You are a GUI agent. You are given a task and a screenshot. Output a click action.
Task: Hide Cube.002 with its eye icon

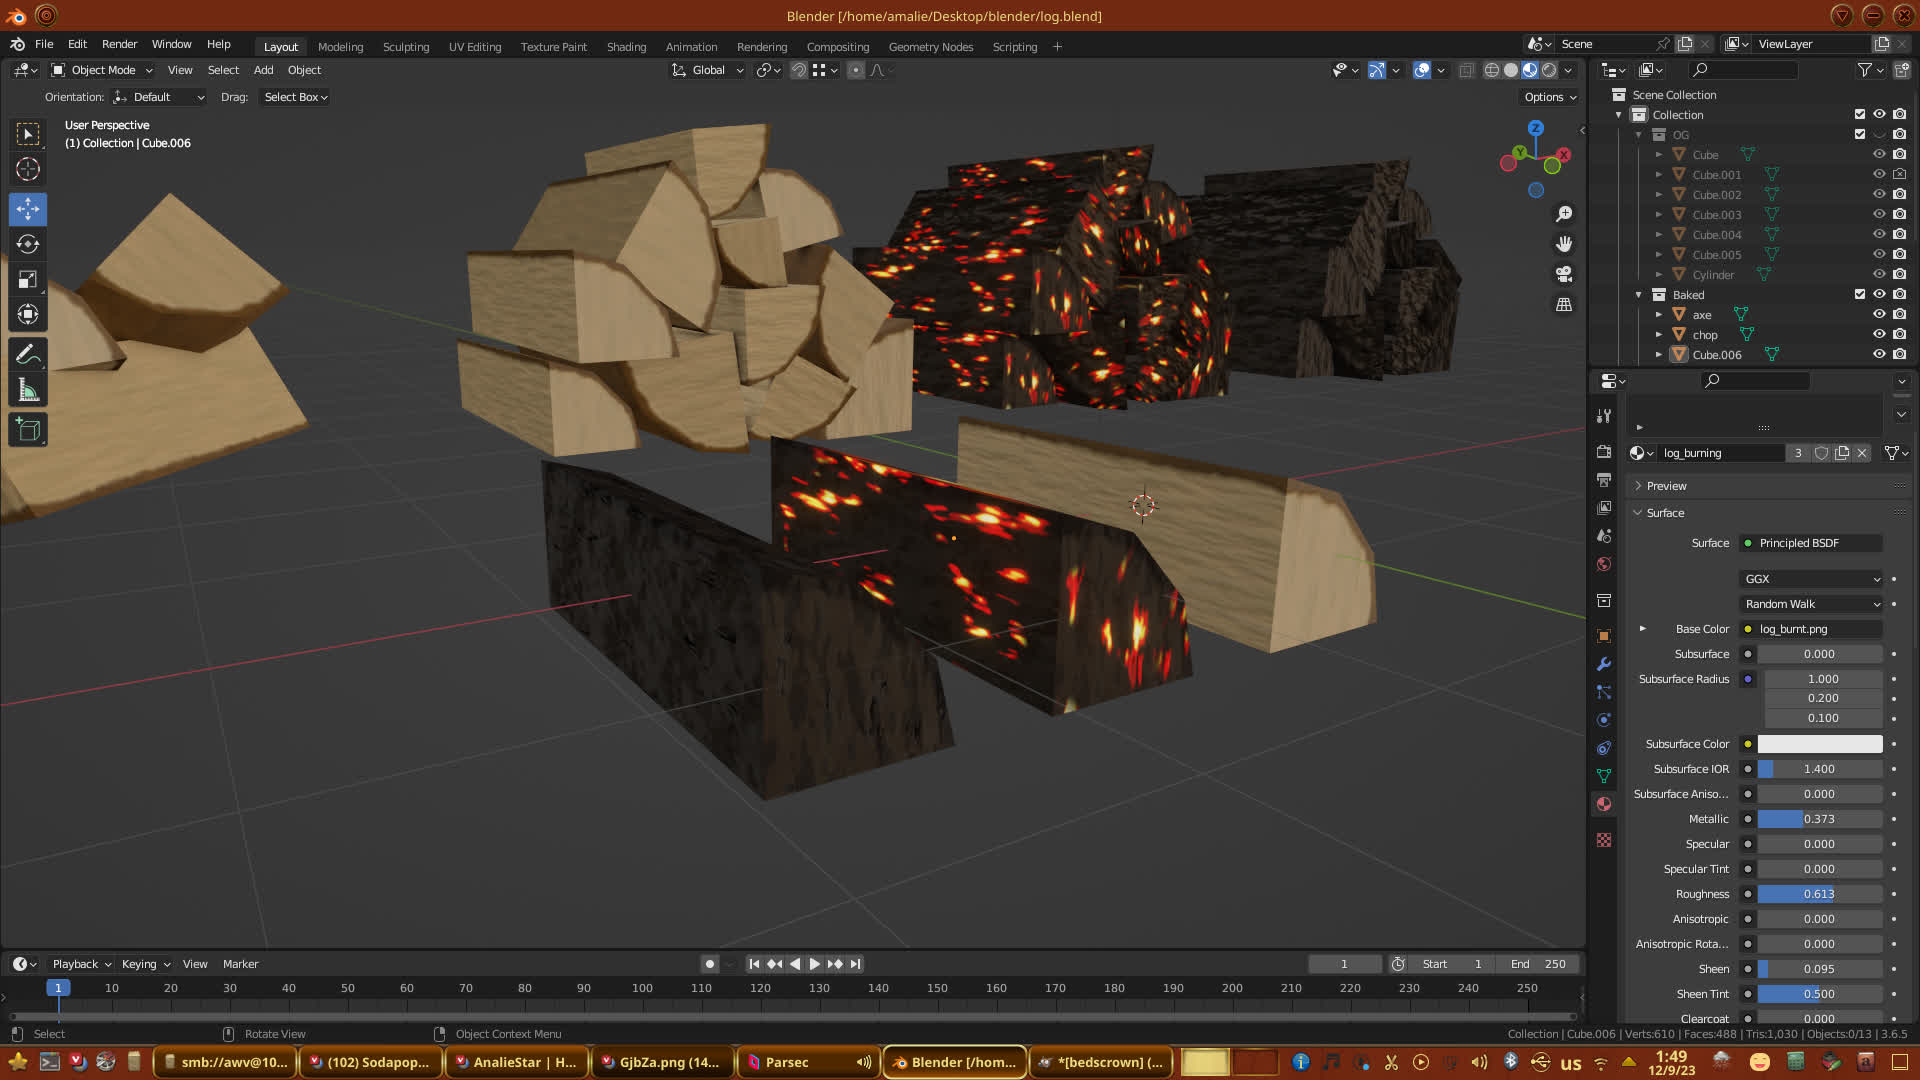coord(1879,194)
